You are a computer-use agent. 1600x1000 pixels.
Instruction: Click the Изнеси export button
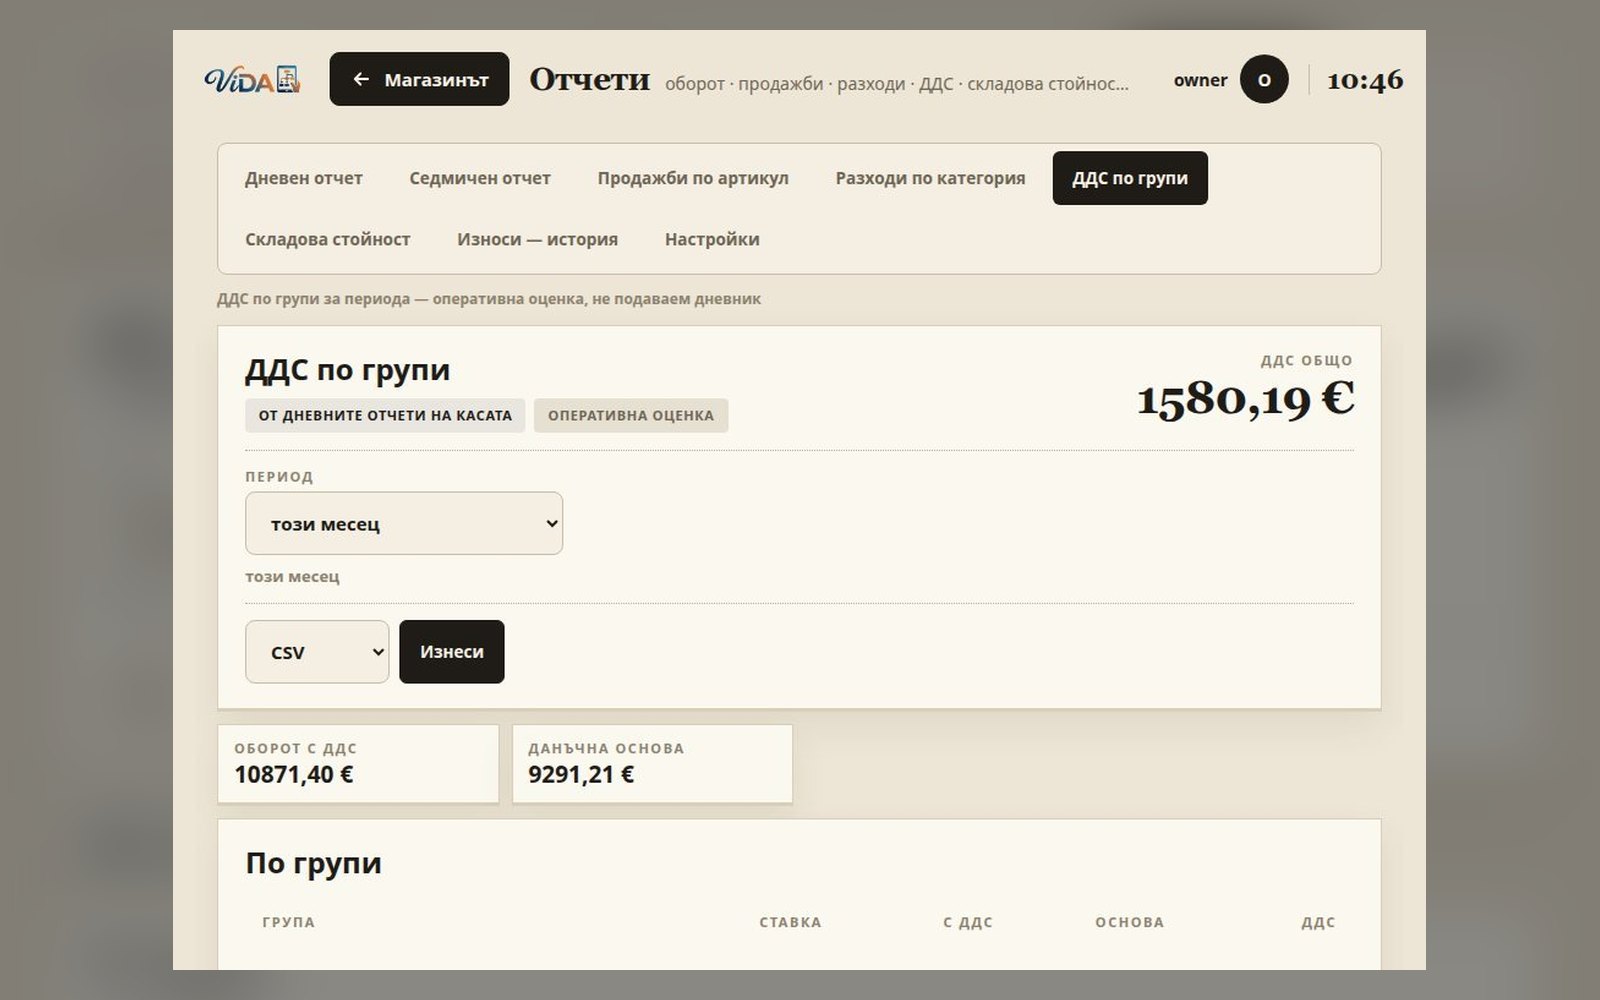point(452,652)
